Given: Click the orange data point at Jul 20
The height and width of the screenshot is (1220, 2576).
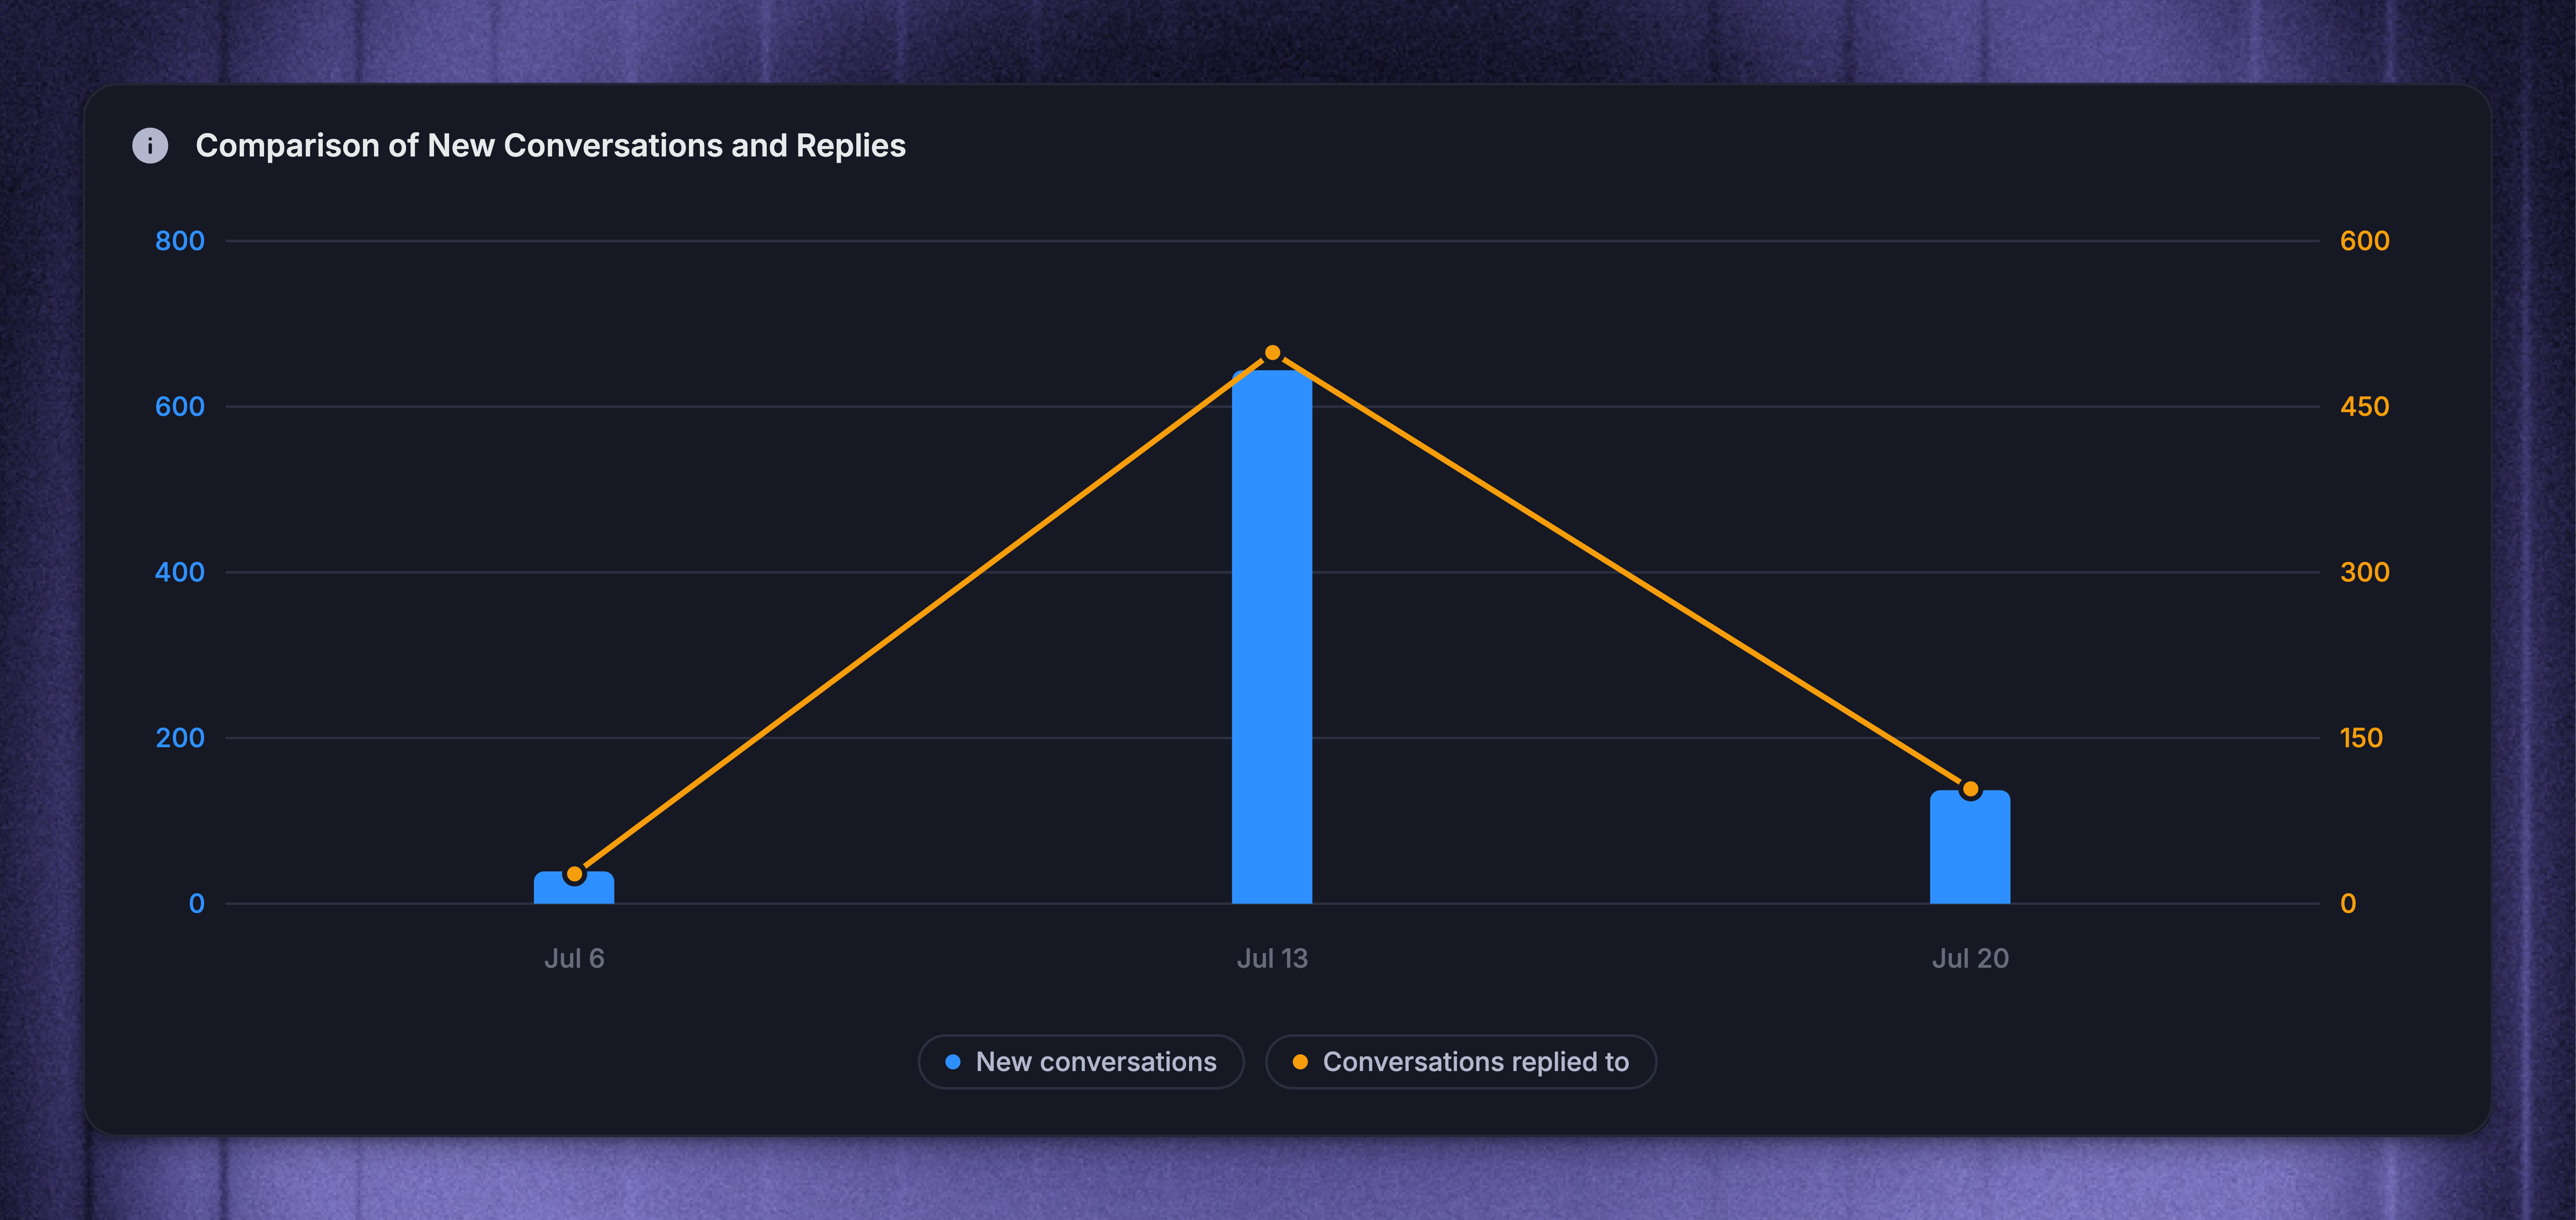Looking at the screenshot, I should click(x=1971, y=789).
